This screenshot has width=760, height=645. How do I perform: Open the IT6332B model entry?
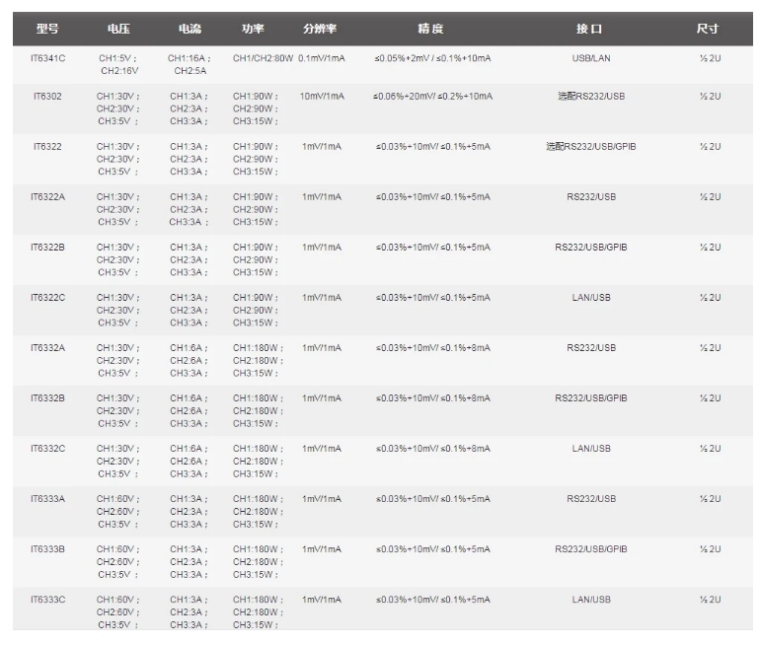48,398
